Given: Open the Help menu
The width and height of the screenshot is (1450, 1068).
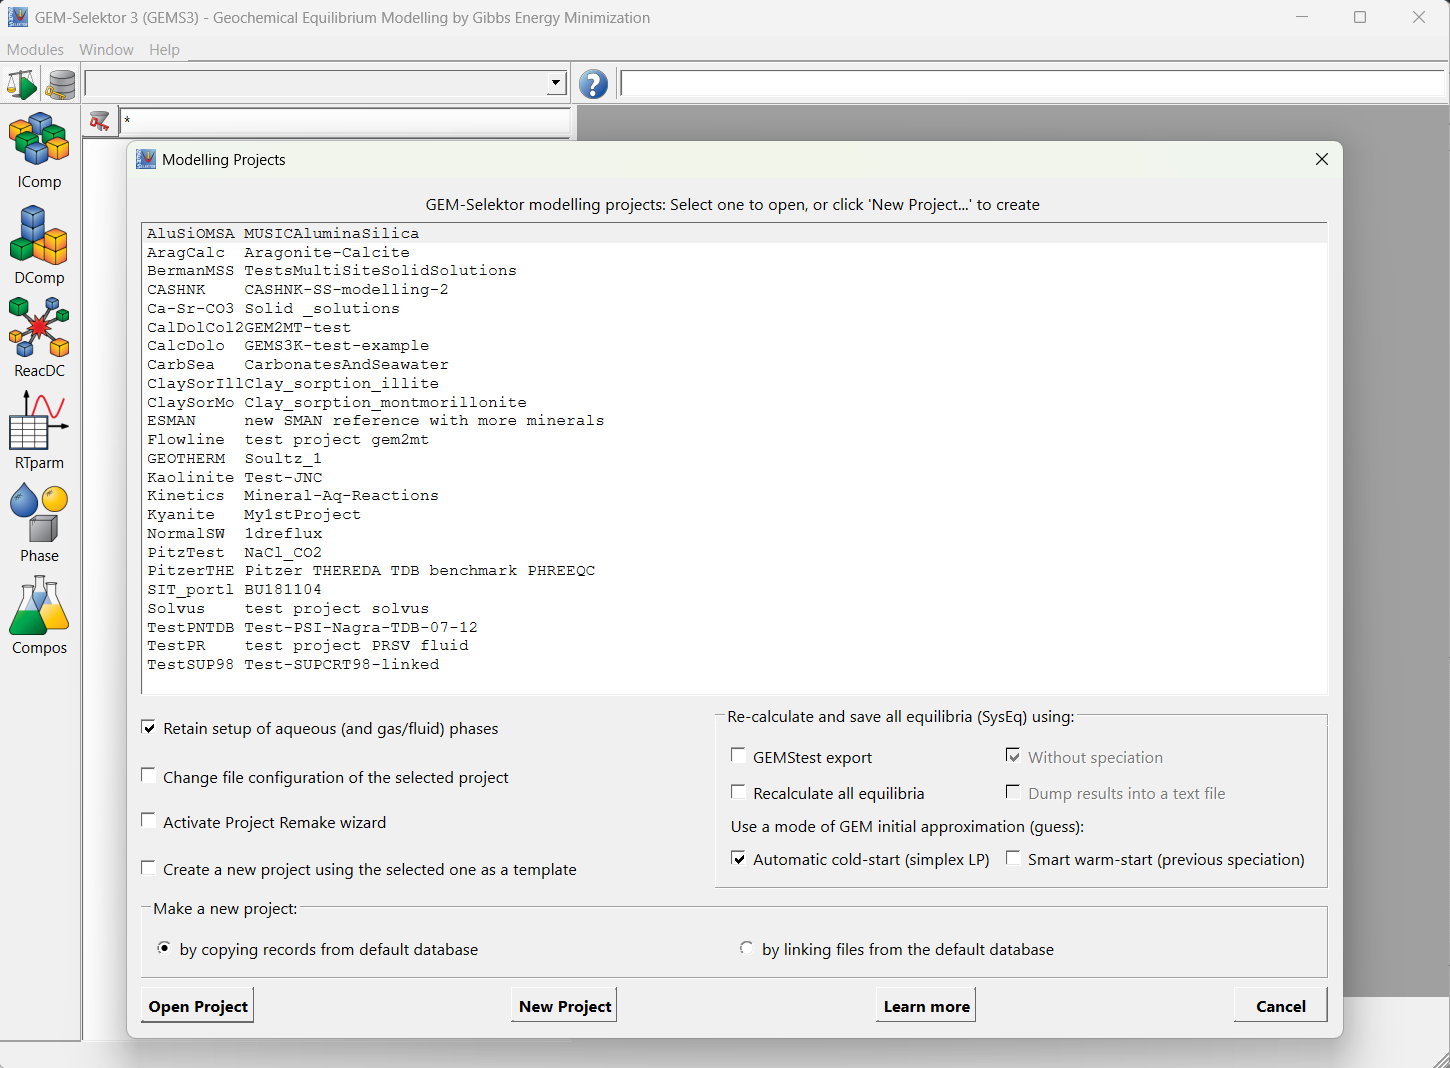Looking at the screenshot, I should tap(164, 49).
